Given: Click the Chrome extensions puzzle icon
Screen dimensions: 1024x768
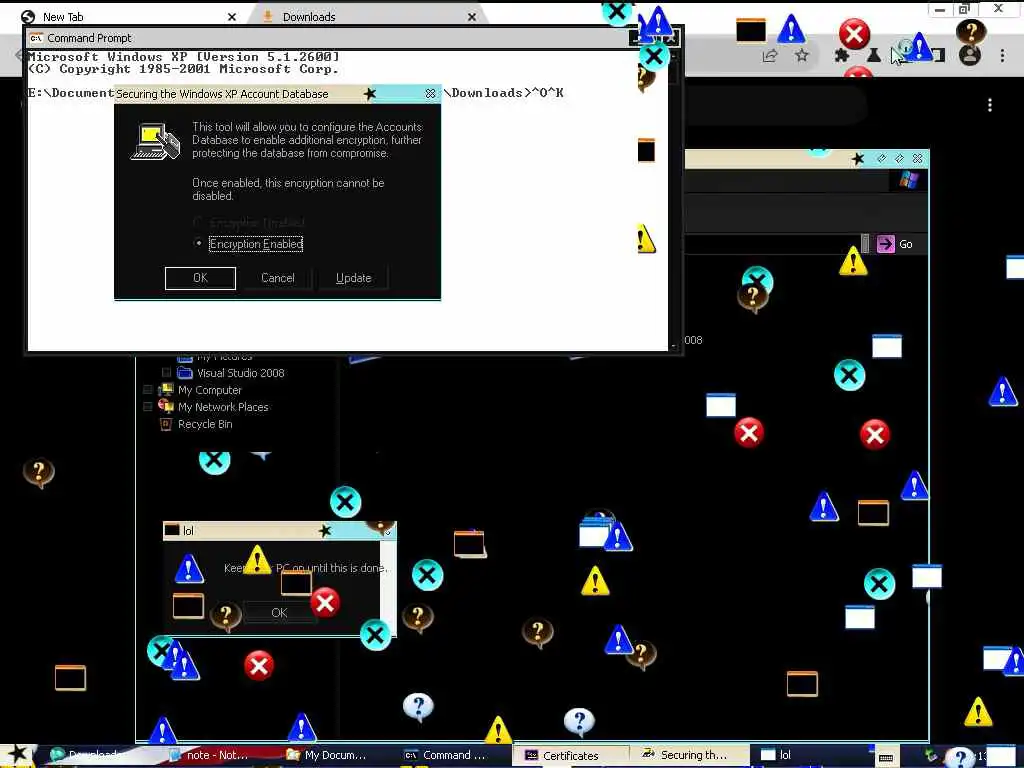Looking at the screenshot, I should [842, 56].
